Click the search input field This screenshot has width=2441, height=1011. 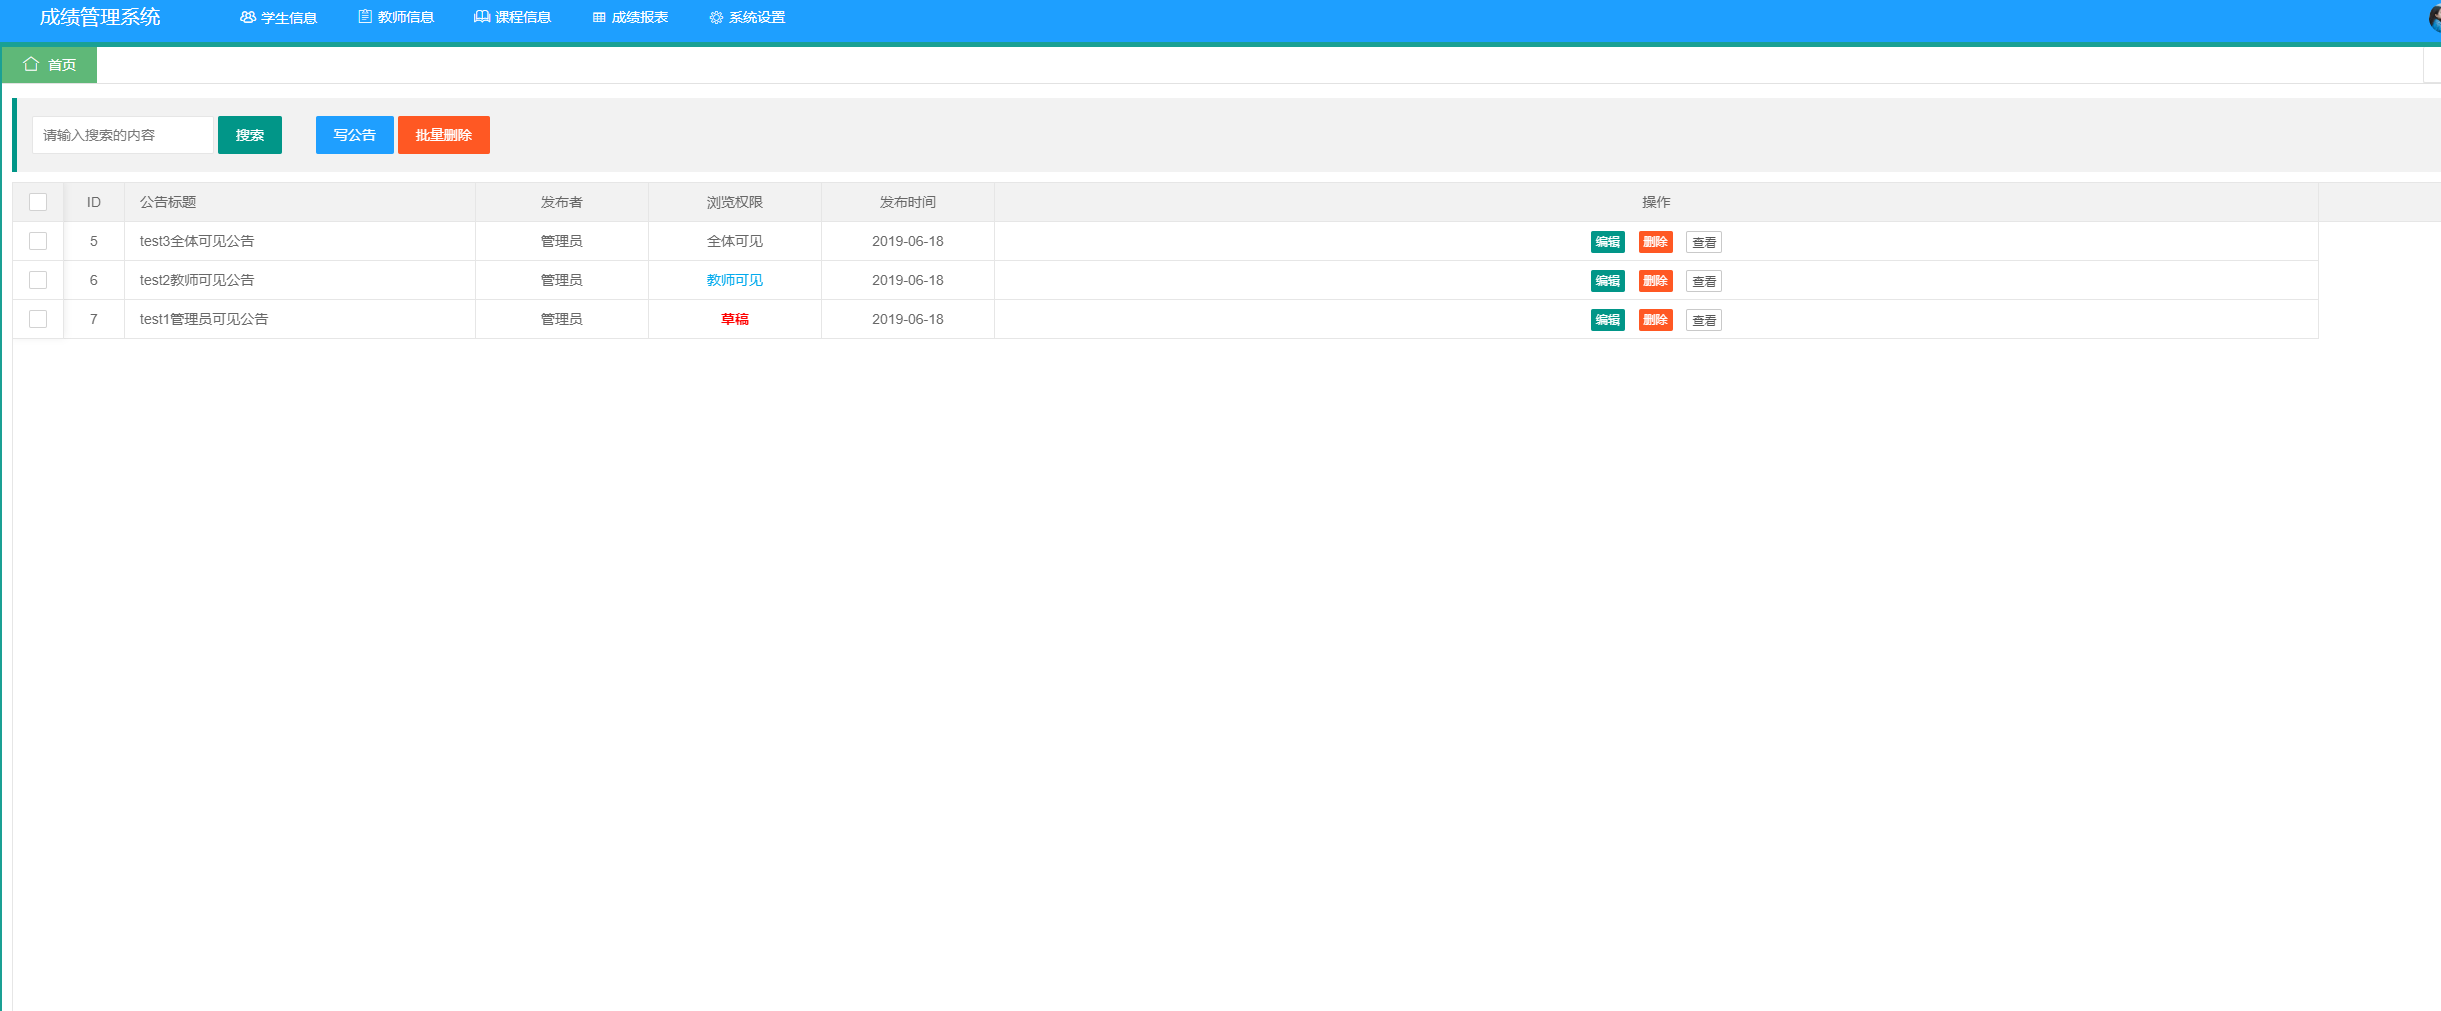pyautogui.click(x=122, y=135)
